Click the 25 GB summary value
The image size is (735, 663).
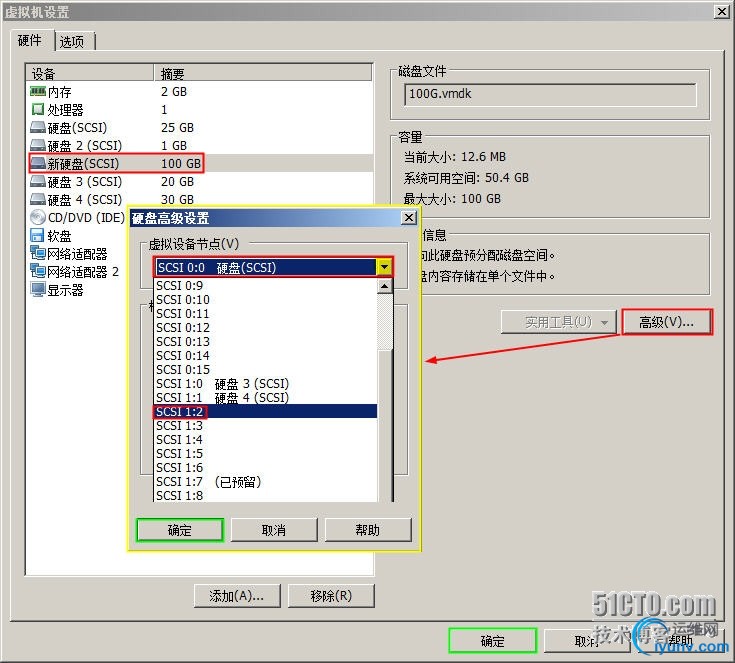point(177,128)
